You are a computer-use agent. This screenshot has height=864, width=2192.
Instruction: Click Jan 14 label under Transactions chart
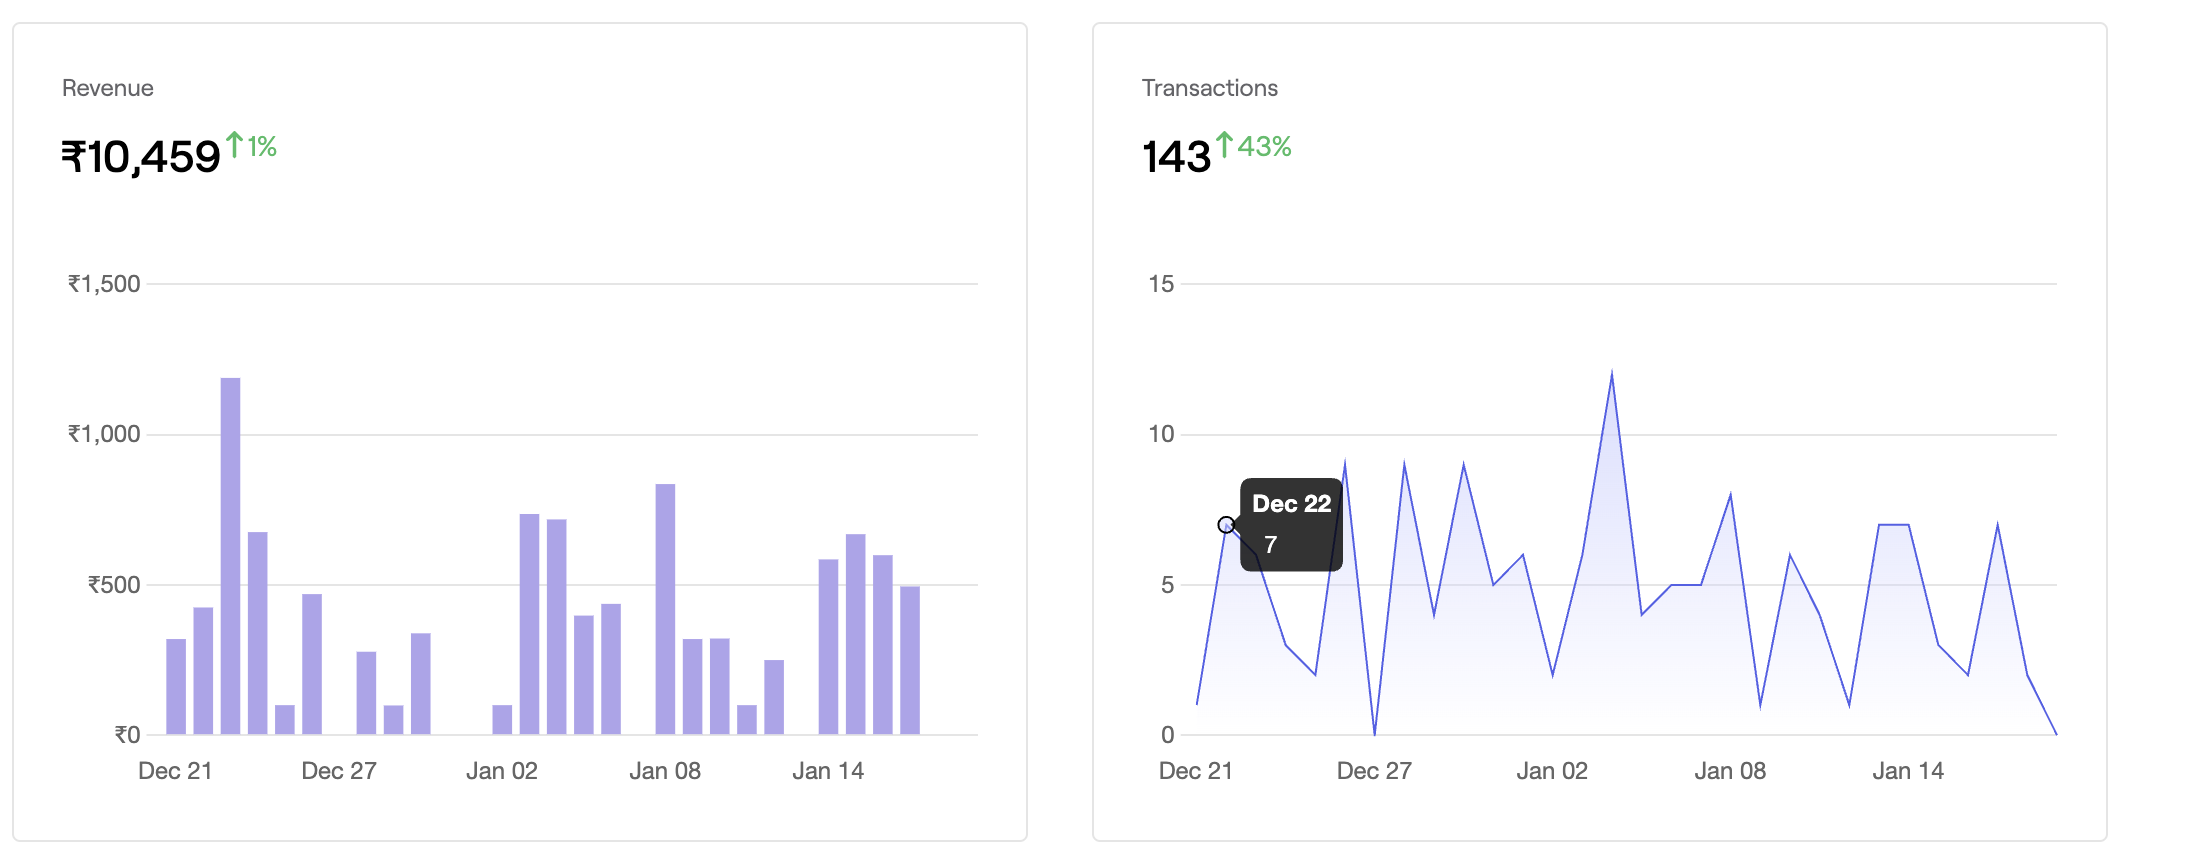pyautogui.click(x=1908, y=771)
